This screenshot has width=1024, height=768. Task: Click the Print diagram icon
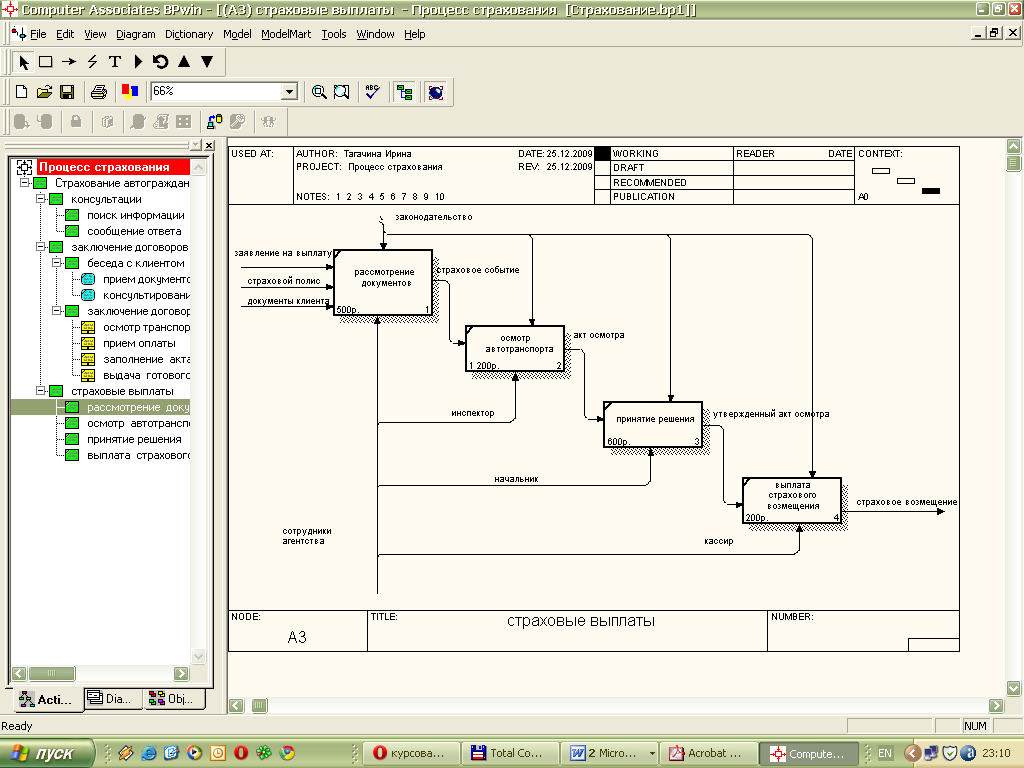point(99,92)
